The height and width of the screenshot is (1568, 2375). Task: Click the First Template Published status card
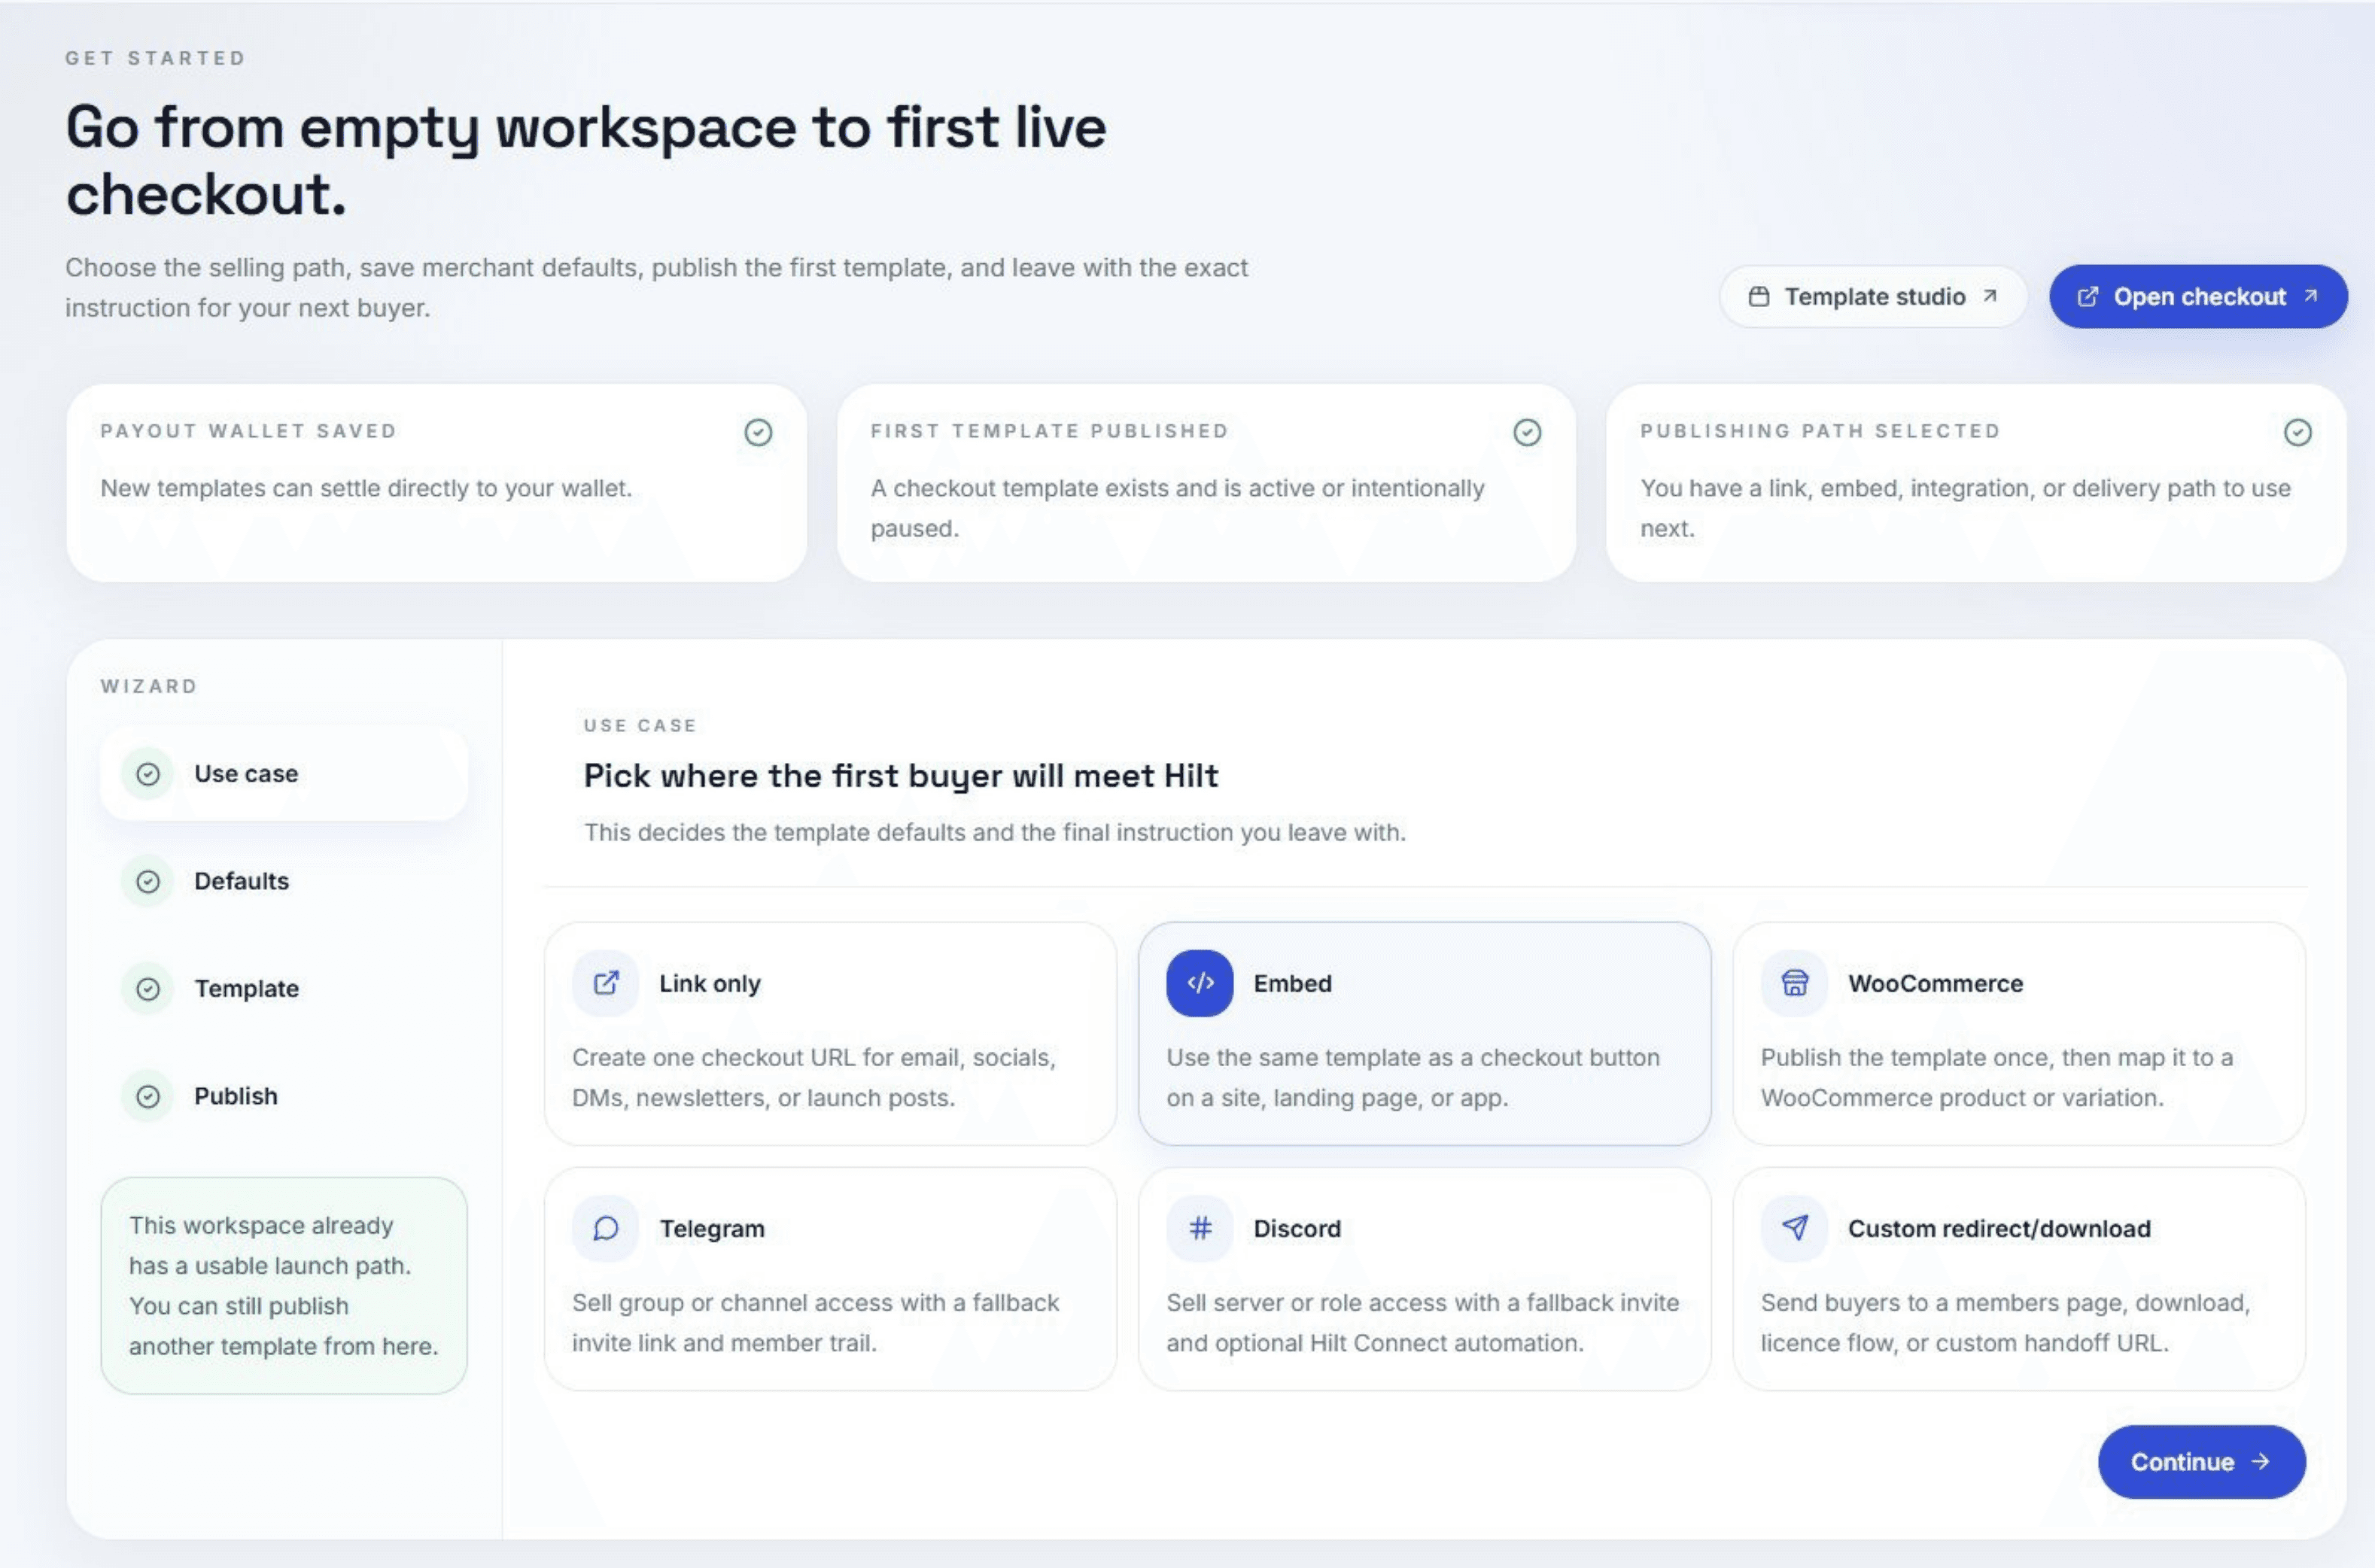coord(1206,483)
